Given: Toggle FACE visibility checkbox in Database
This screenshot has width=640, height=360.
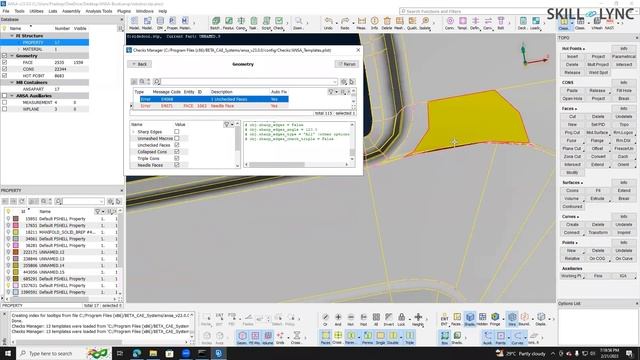Looking at the screenshot, I should pyautogui.click(x=4, y=62).
